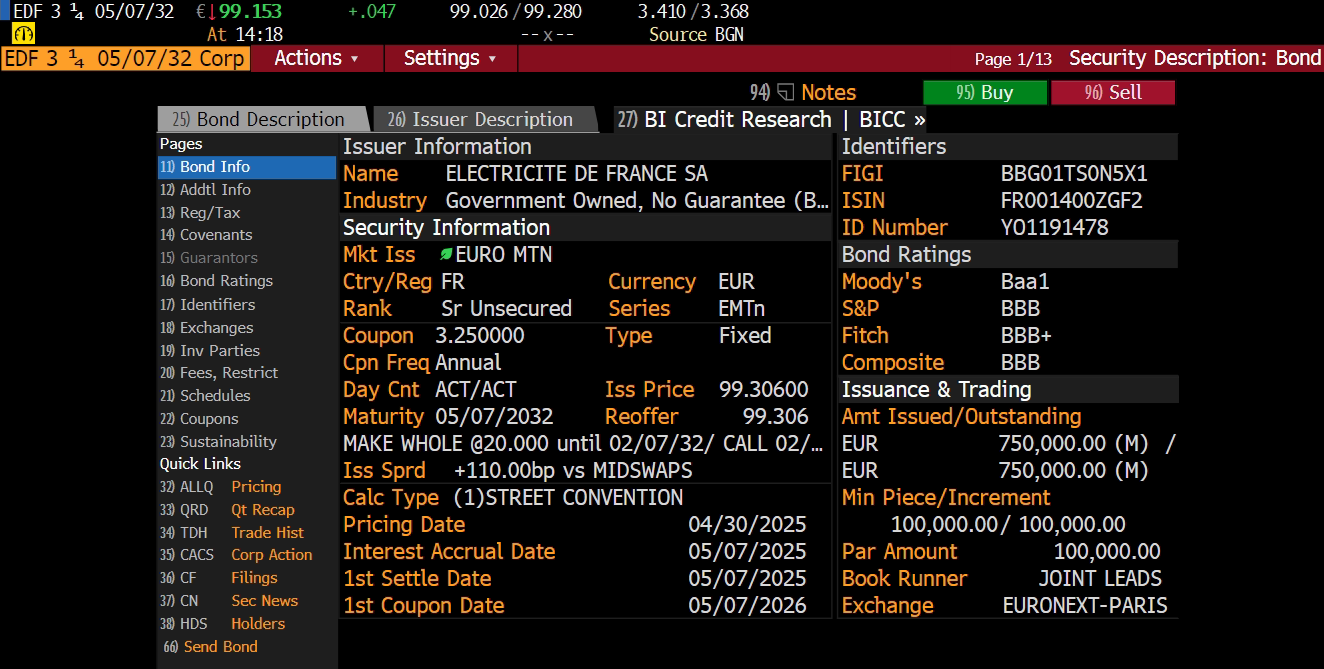Open the Inv Parties page
The image size is (1324, 669).
pos(247,350)
